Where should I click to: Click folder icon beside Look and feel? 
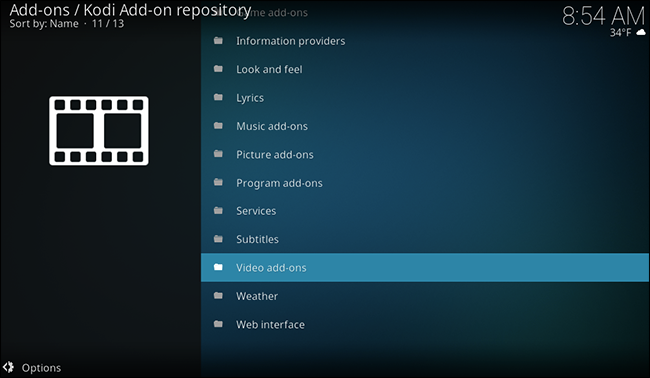(x=218, y=69)
